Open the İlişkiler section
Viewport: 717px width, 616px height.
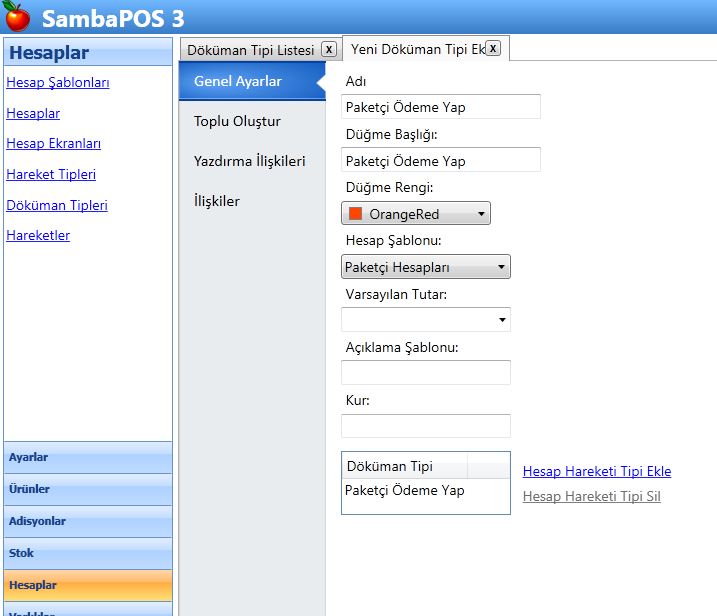217,201
